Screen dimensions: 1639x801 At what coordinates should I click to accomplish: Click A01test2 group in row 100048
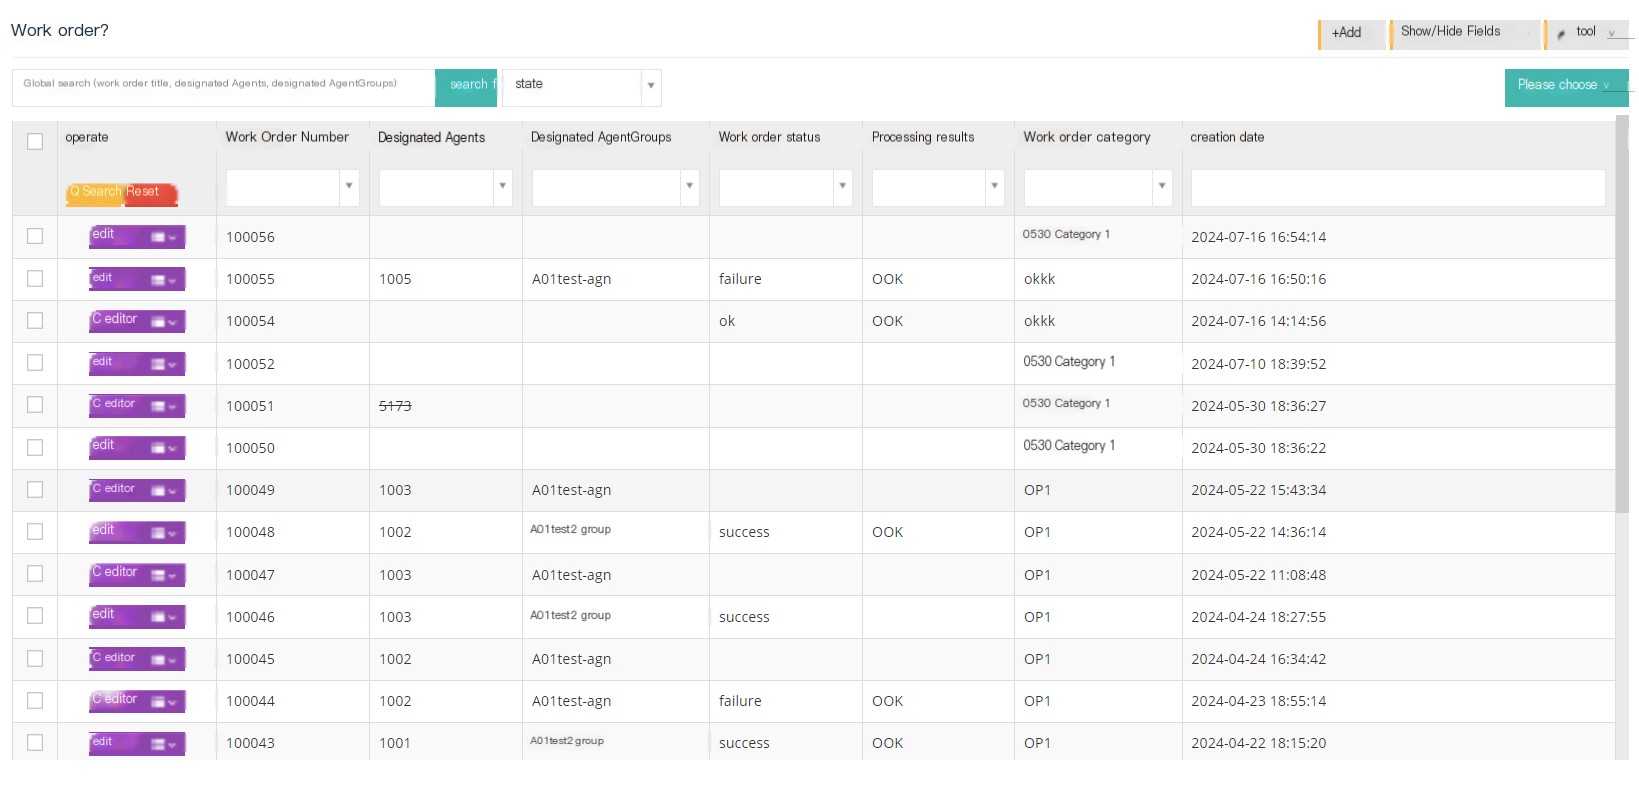[x=570, y=530]
